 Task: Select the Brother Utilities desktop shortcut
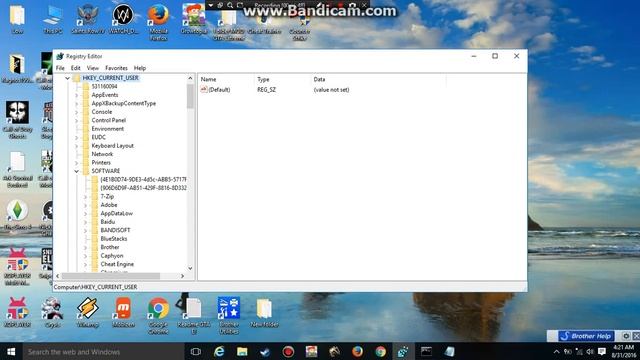click(229, 316)
